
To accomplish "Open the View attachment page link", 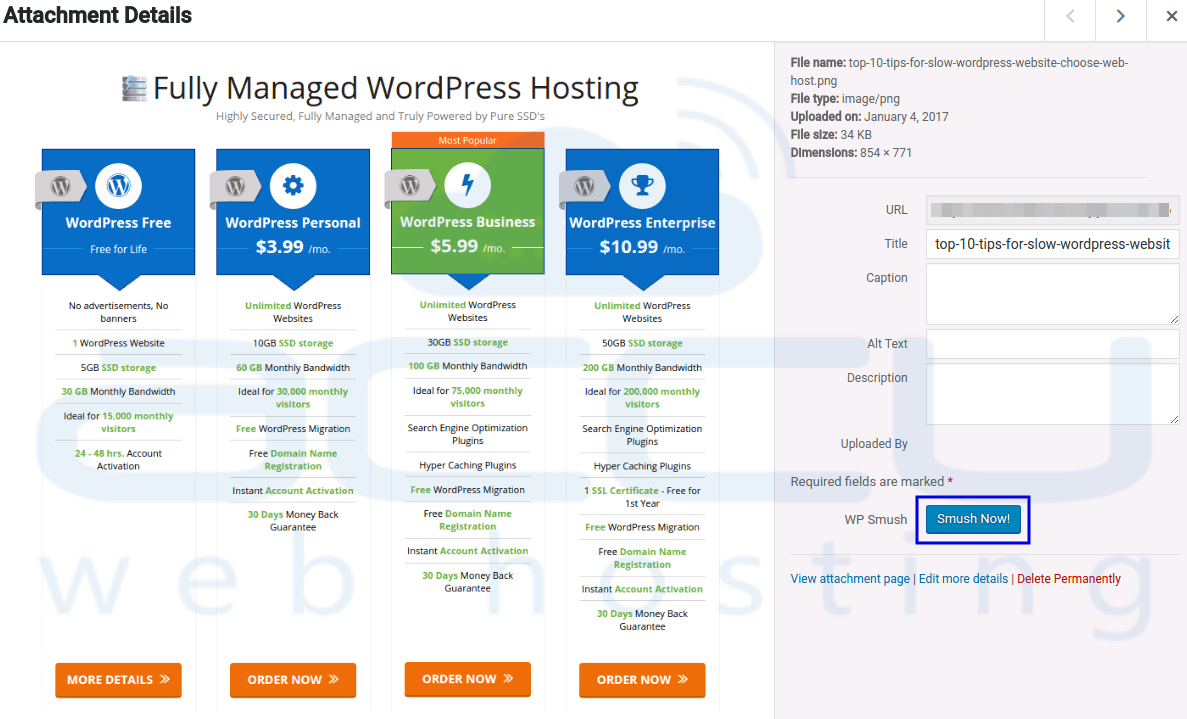I will [850, 579].
